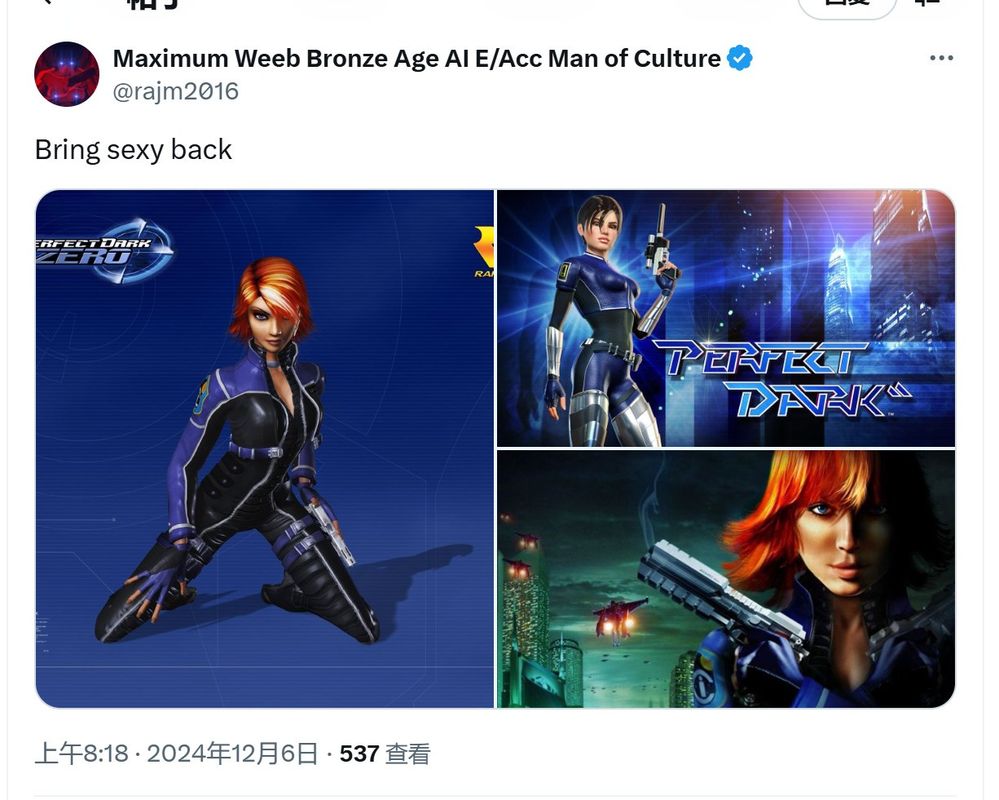This screenshot has height=800, width=999.
Task: Open the more options ellipsis menu
Action: click(941, 58)
